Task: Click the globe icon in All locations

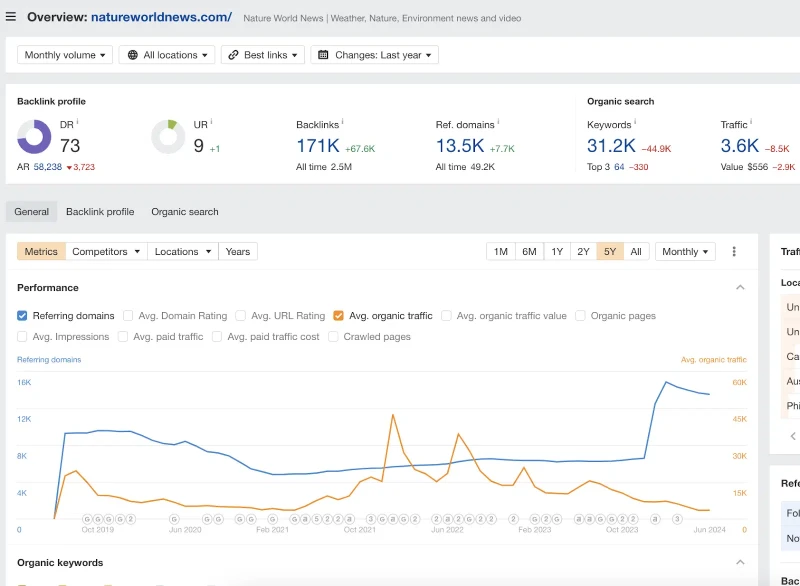Action: click(x=133, y=55)
